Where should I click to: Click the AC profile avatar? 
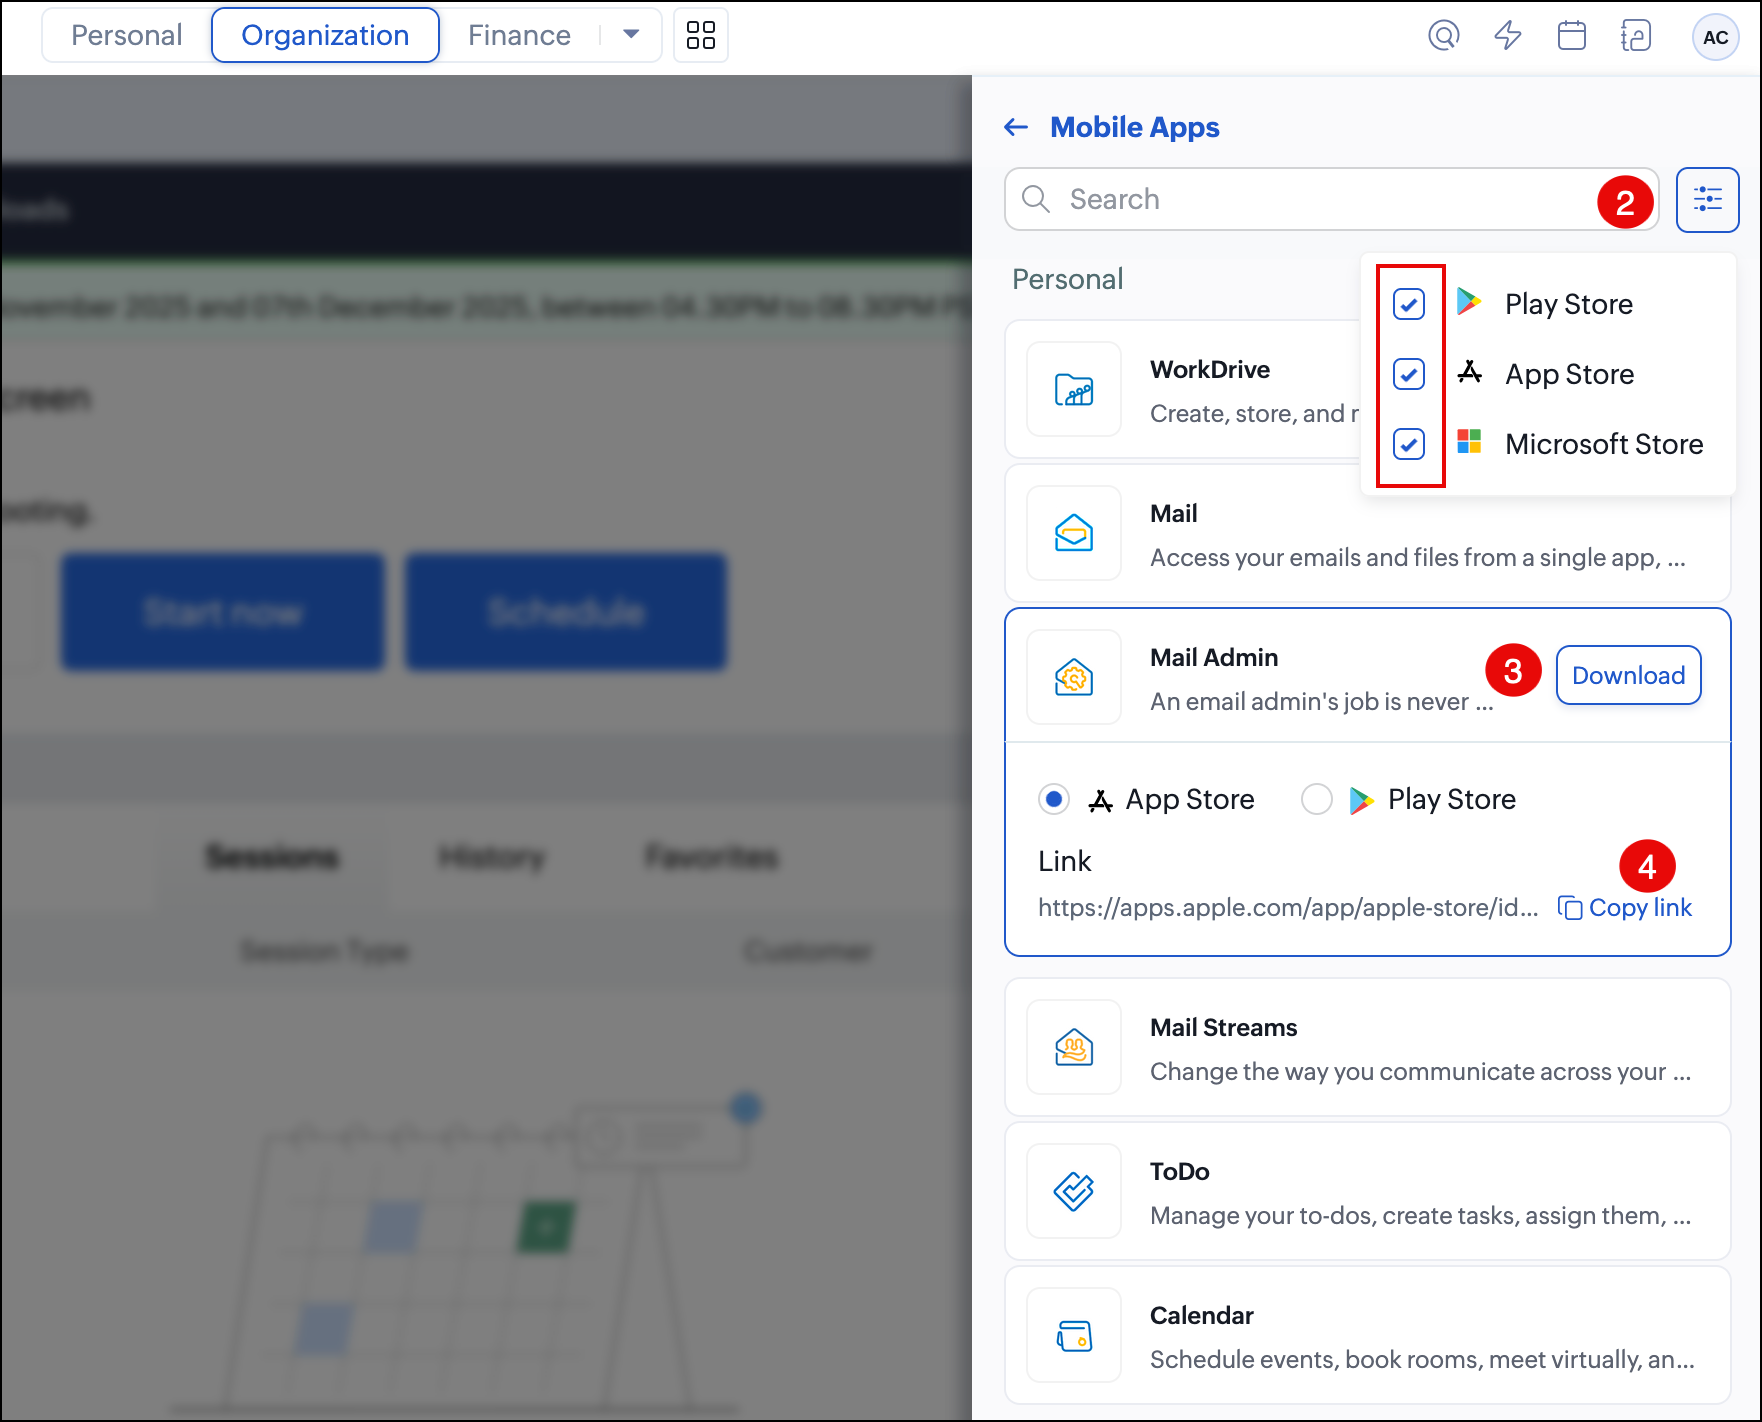pos(1716,37)
